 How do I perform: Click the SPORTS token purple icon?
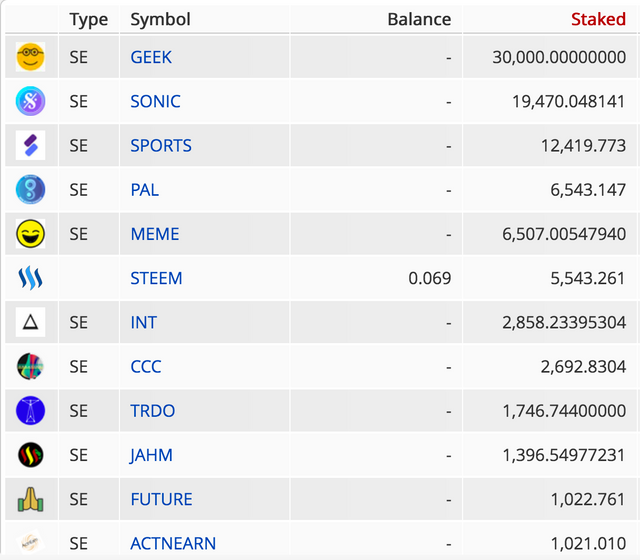click(30, 145)
